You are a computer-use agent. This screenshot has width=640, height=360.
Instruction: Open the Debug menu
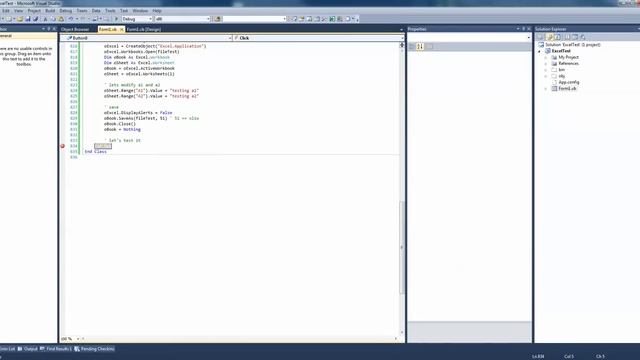65,11
